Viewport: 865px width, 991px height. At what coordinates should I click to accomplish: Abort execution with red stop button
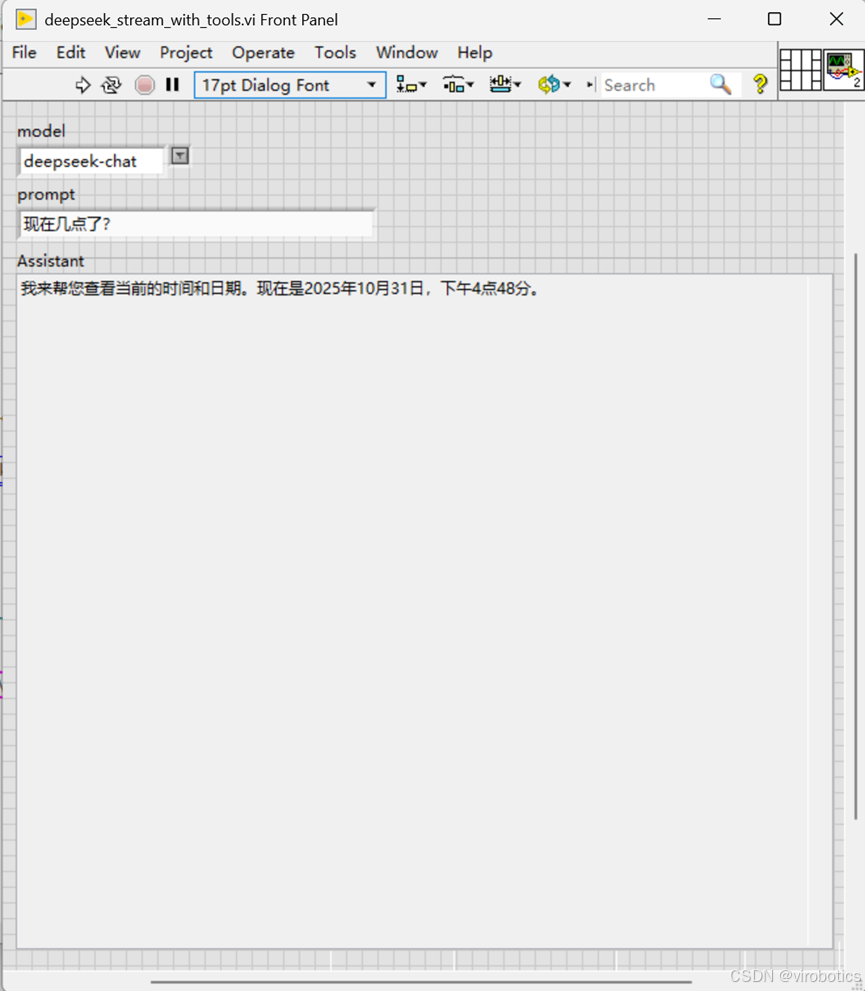(145, 85)
